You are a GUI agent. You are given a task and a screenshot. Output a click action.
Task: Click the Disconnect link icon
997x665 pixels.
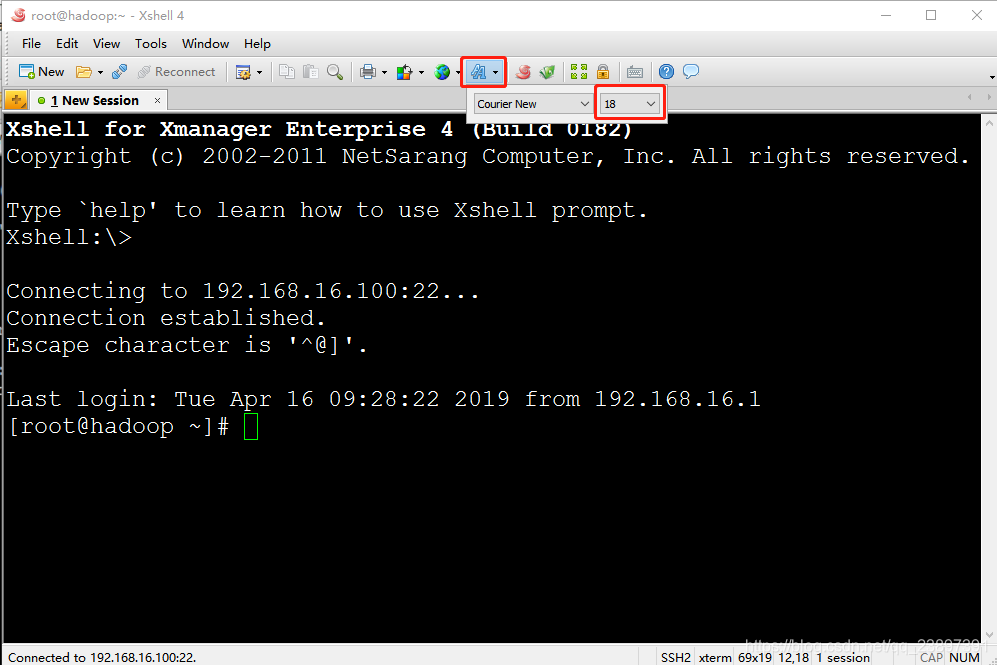[120, 72]
